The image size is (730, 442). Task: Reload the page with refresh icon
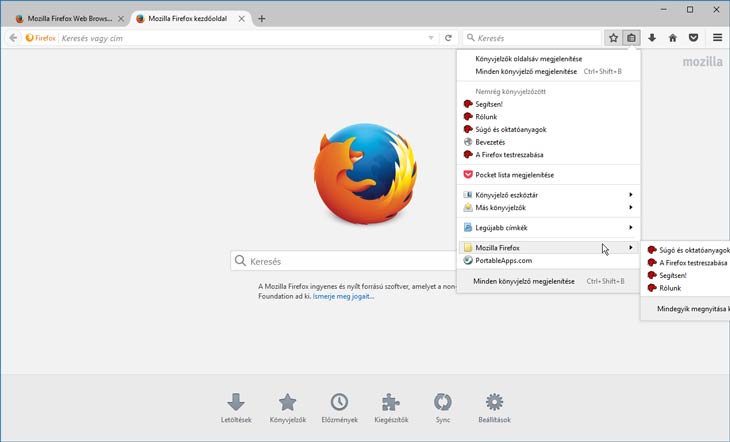coord(448,38)
